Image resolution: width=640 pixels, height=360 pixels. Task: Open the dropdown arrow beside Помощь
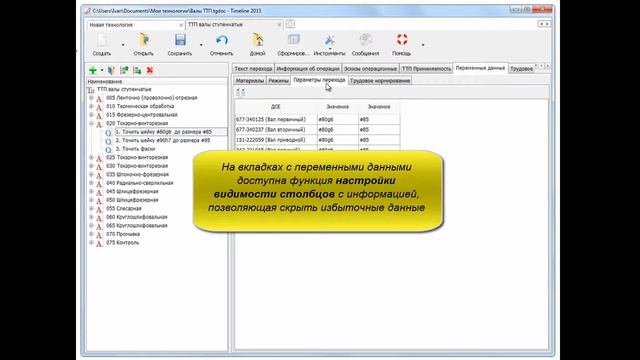pos(423,44)
